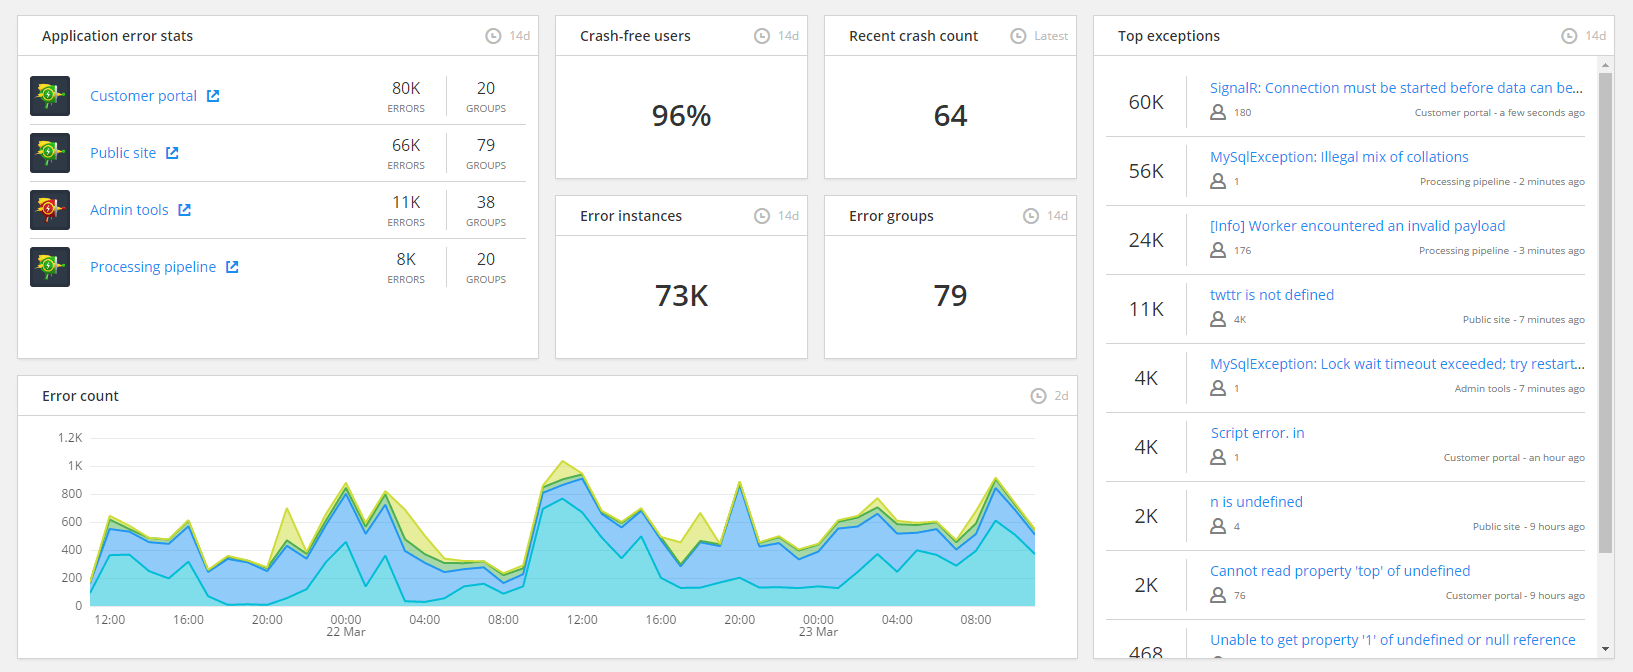The image size is (1633, 672).
Task: Click clock icon in Error groups tile
Action: coord(1031,216)
